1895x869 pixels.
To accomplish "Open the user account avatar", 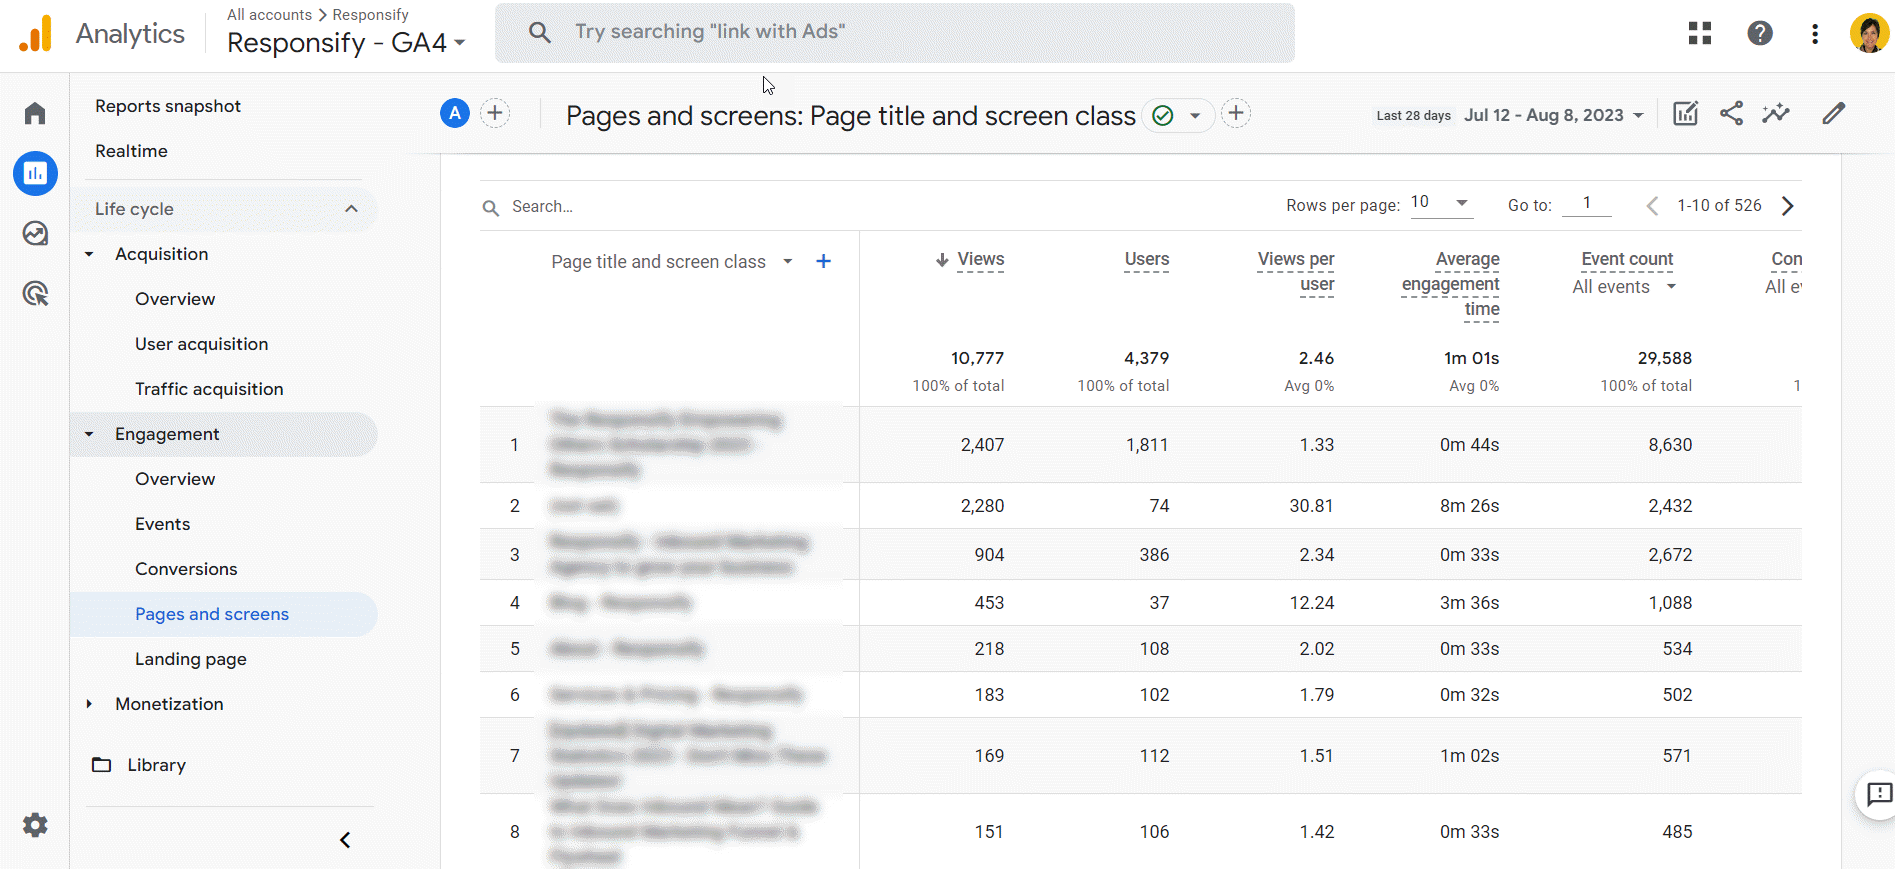I will point(1869,33).
